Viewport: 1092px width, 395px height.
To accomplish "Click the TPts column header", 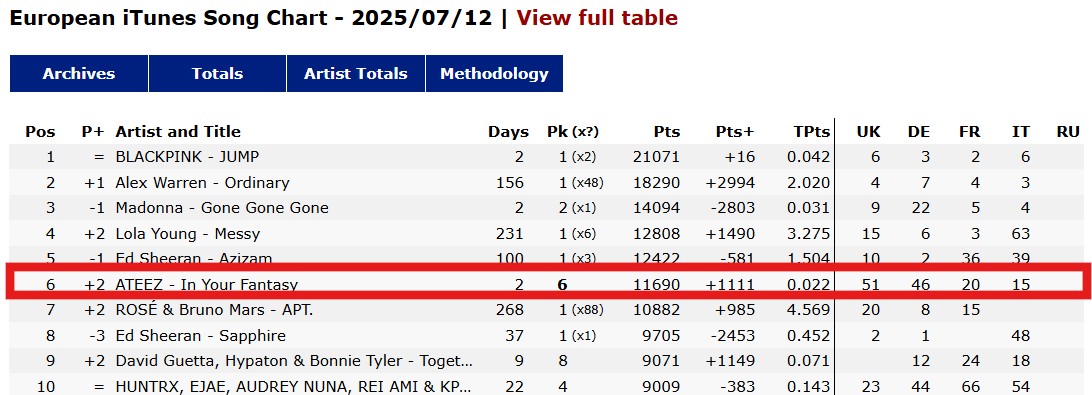I will [x=811, y=132].
